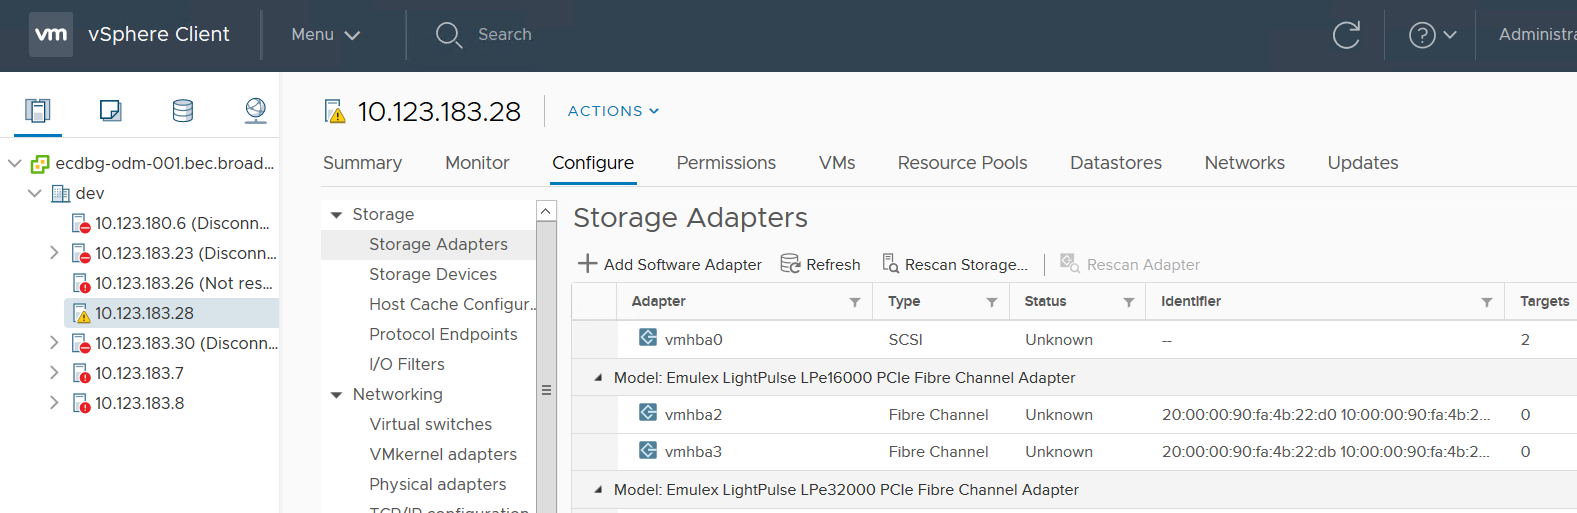The height and width of the screenshot is (513, 1577).
Task: Open the Updates tab
Action: 1363,163
